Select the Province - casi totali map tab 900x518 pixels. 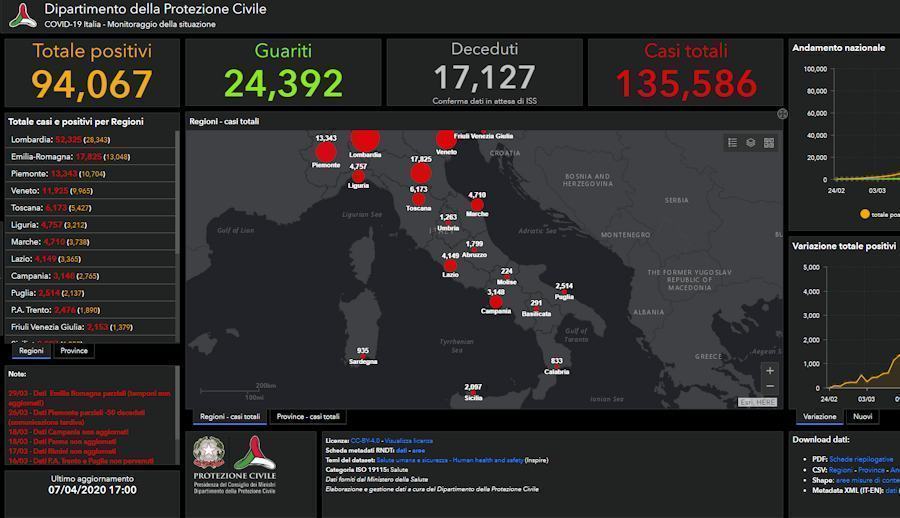(308, 416)
